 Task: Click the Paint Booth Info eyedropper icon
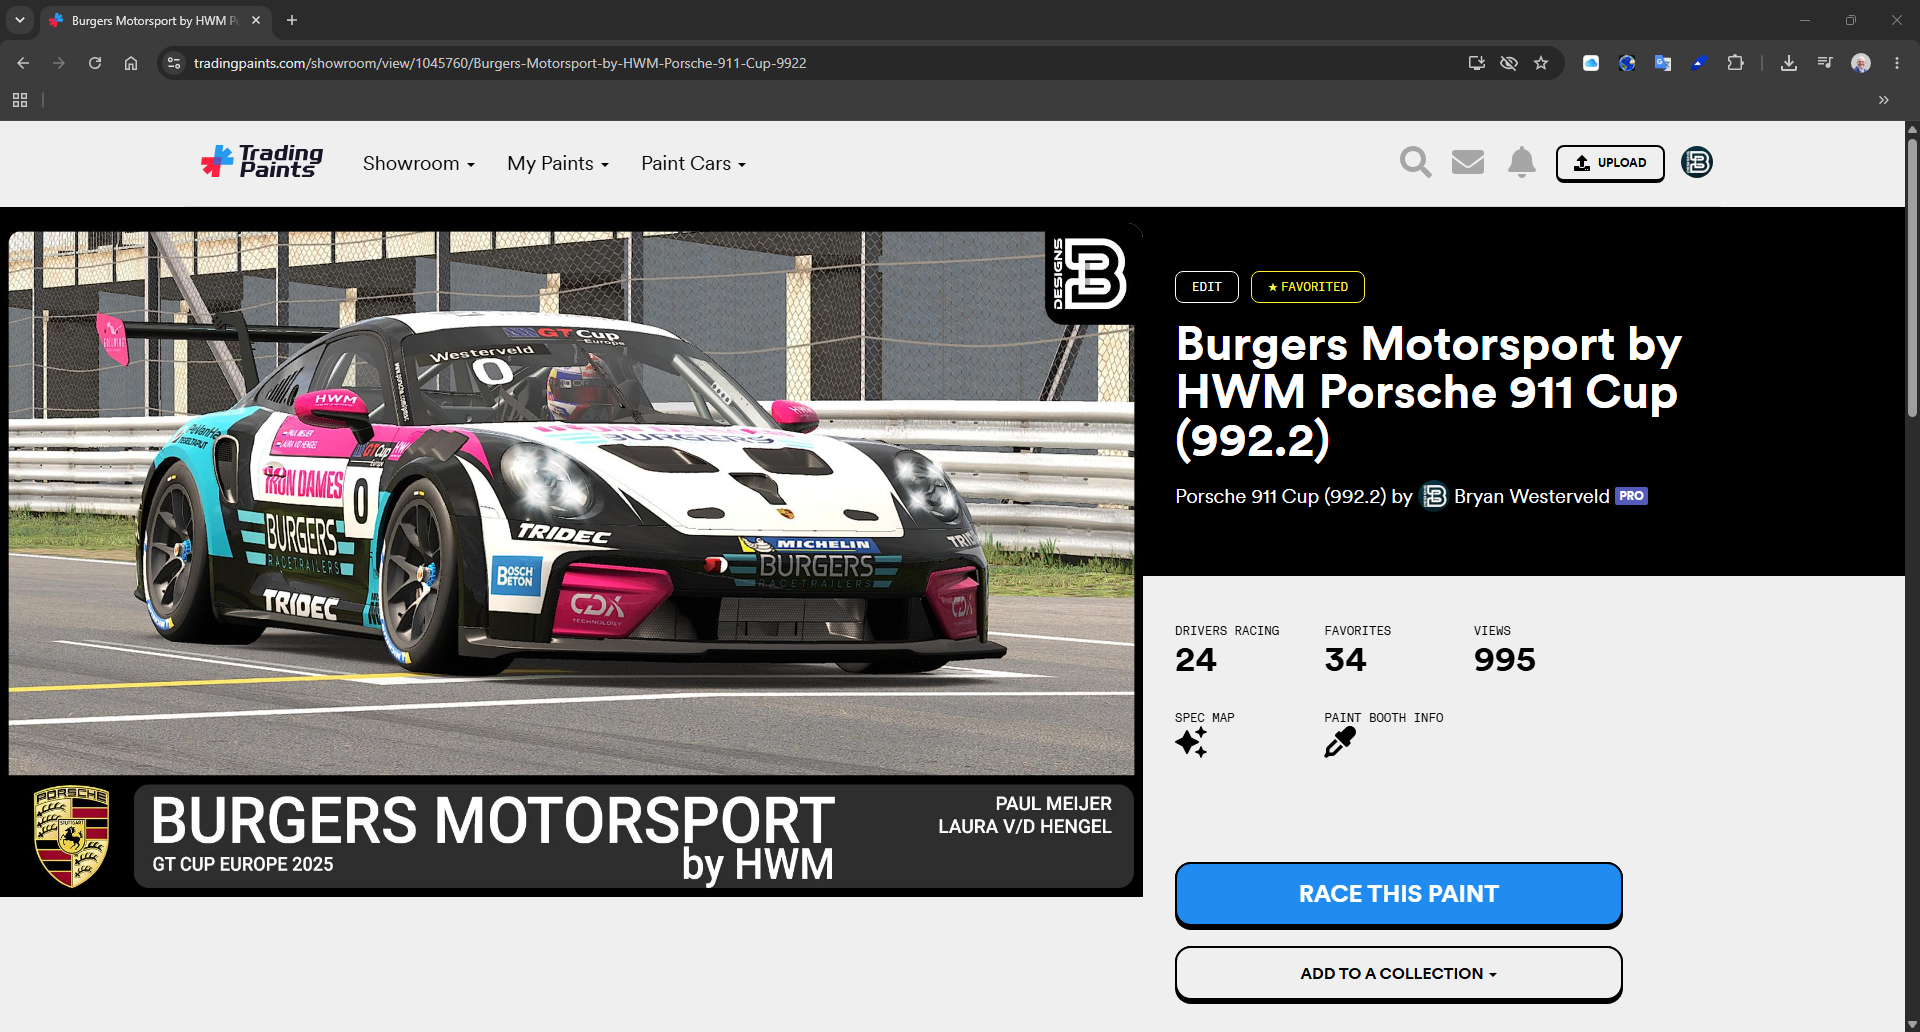coord(1340,742)
